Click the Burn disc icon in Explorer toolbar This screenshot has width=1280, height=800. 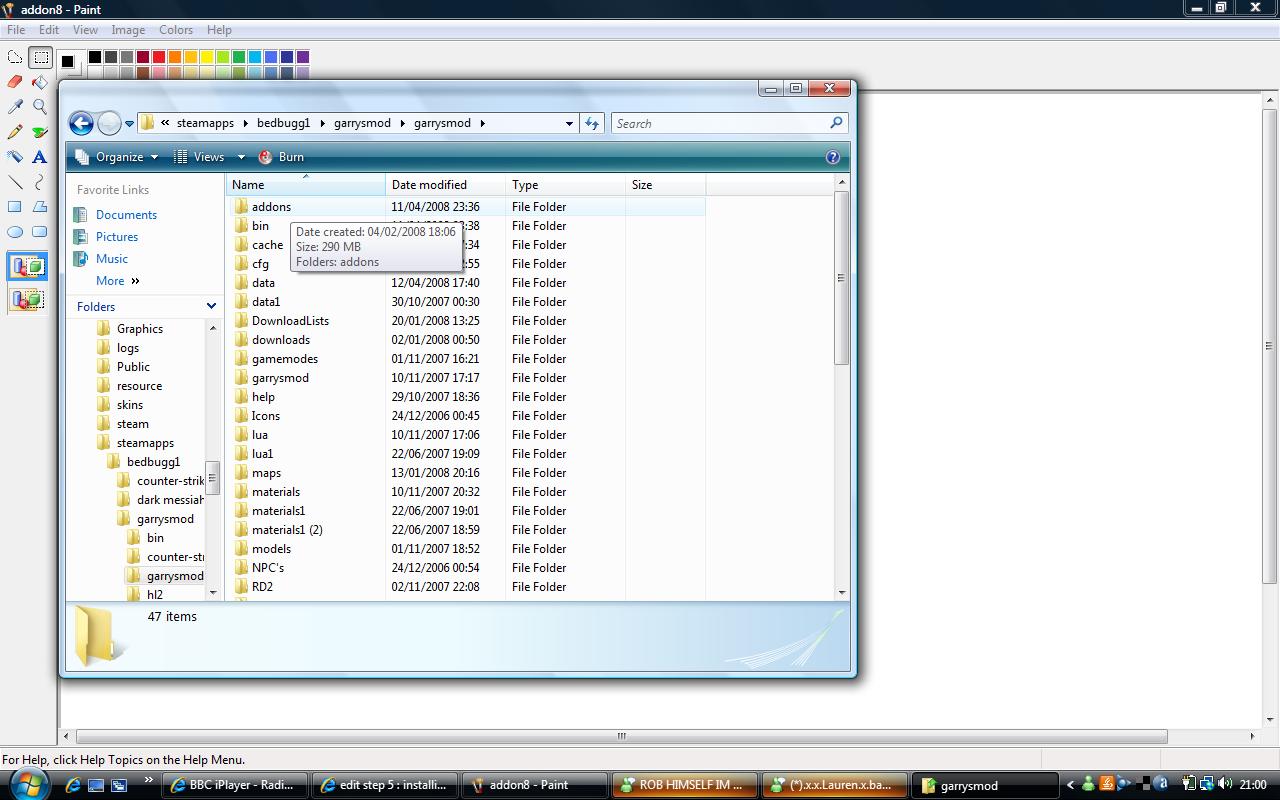[x=266, y=157]
